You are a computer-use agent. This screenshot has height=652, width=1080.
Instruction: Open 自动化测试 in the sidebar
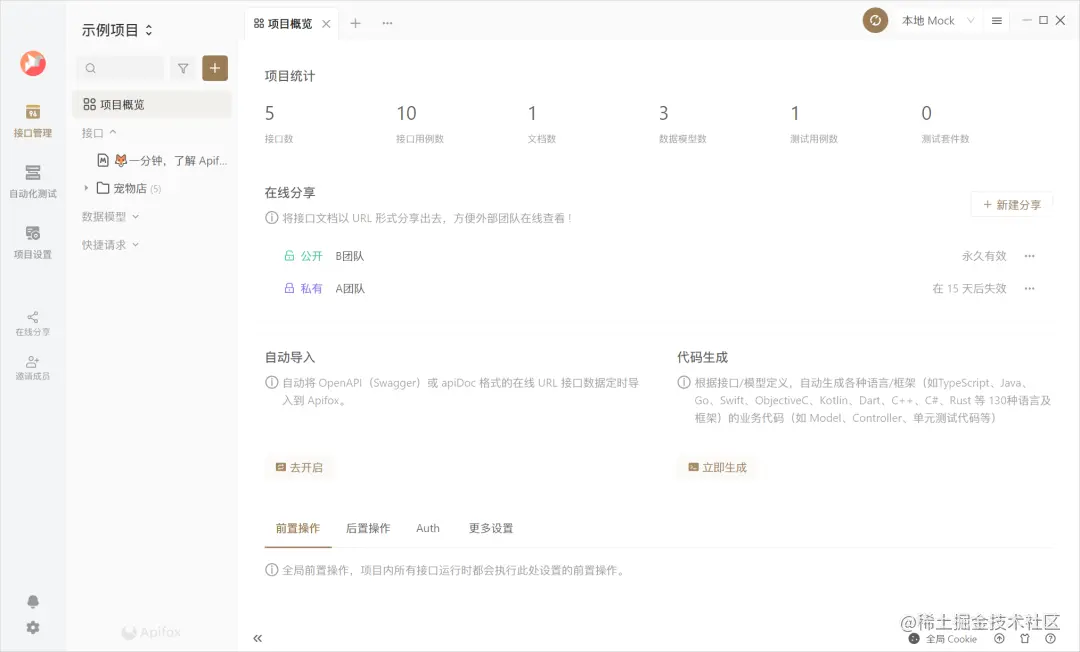pos(32,181)
